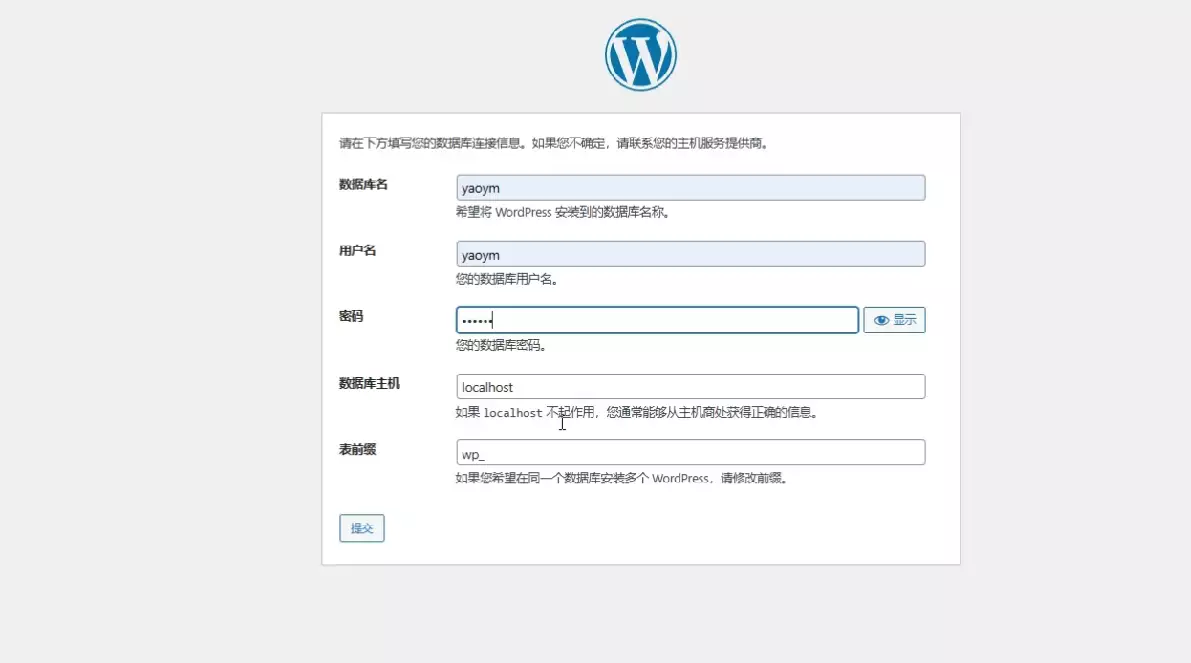Toggle password visibility with the 显示 eye button
The height and width of the screenshot is (663, 1191).
[894, 320]
